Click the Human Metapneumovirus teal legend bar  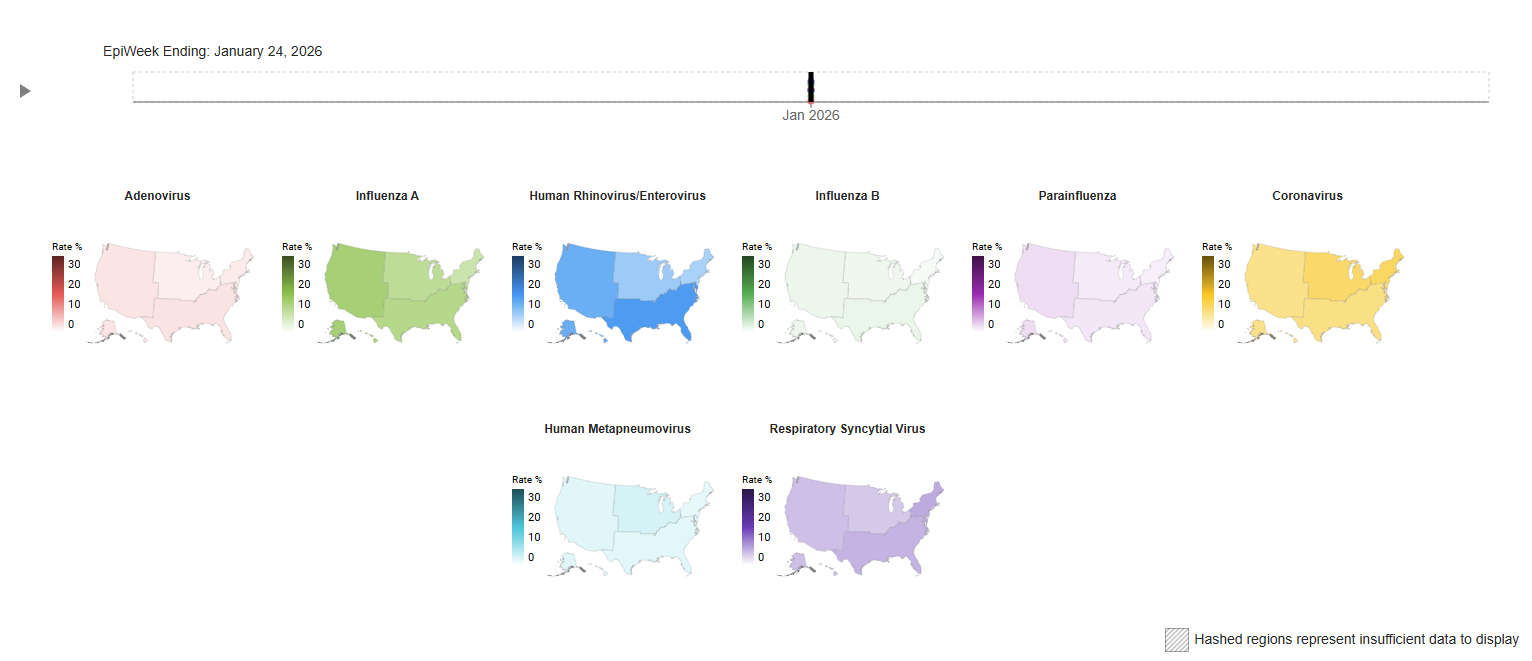[518, 525]
